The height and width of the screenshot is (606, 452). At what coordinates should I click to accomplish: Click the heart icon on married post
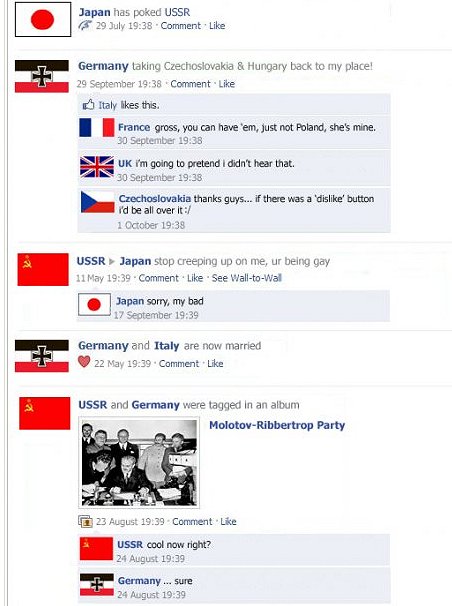(x=84, y=362)
